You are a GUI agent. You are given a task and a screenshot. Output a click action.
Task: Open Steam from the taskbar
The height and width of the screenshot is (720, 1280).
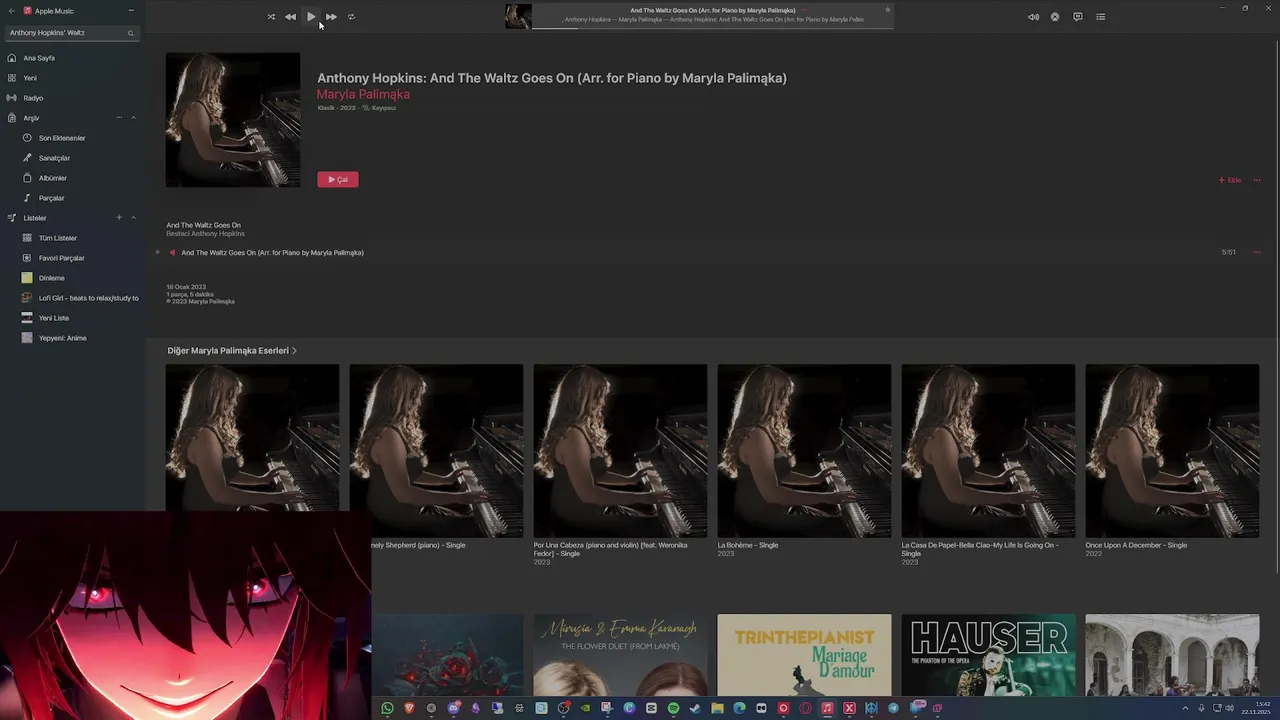click(695, 708)
